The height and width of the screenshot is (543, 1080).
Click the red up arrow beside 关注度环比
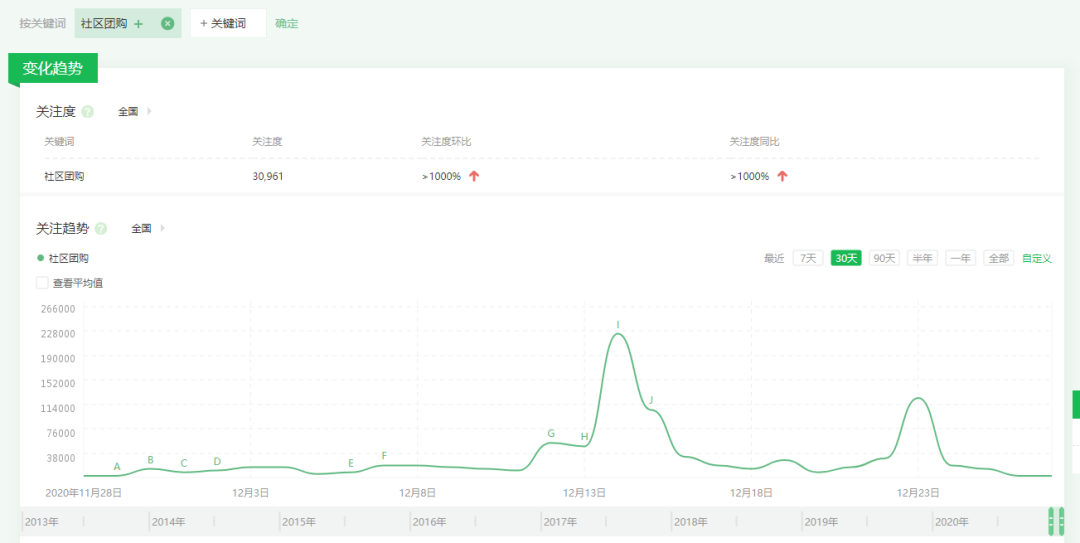click(x=474, y=176)
